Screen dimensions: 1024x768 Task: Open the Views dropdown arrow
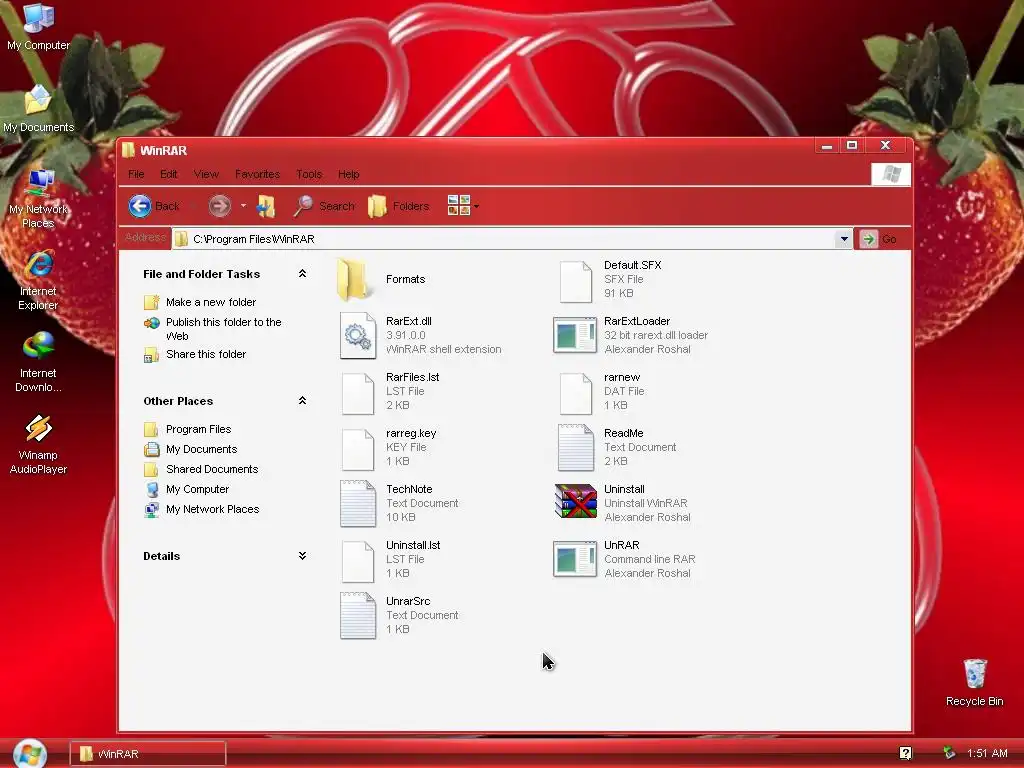477,206
